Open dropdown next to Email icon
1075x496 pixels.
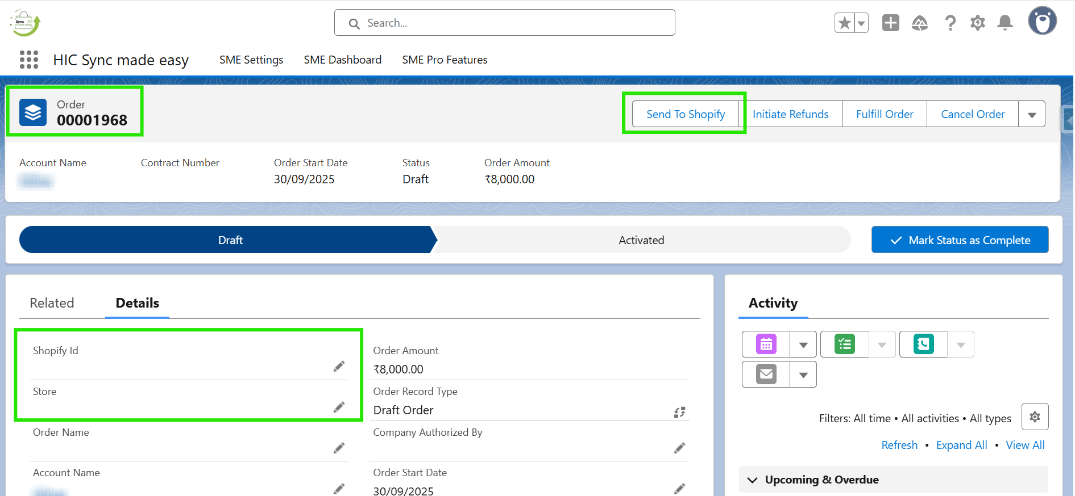(803, 375)
